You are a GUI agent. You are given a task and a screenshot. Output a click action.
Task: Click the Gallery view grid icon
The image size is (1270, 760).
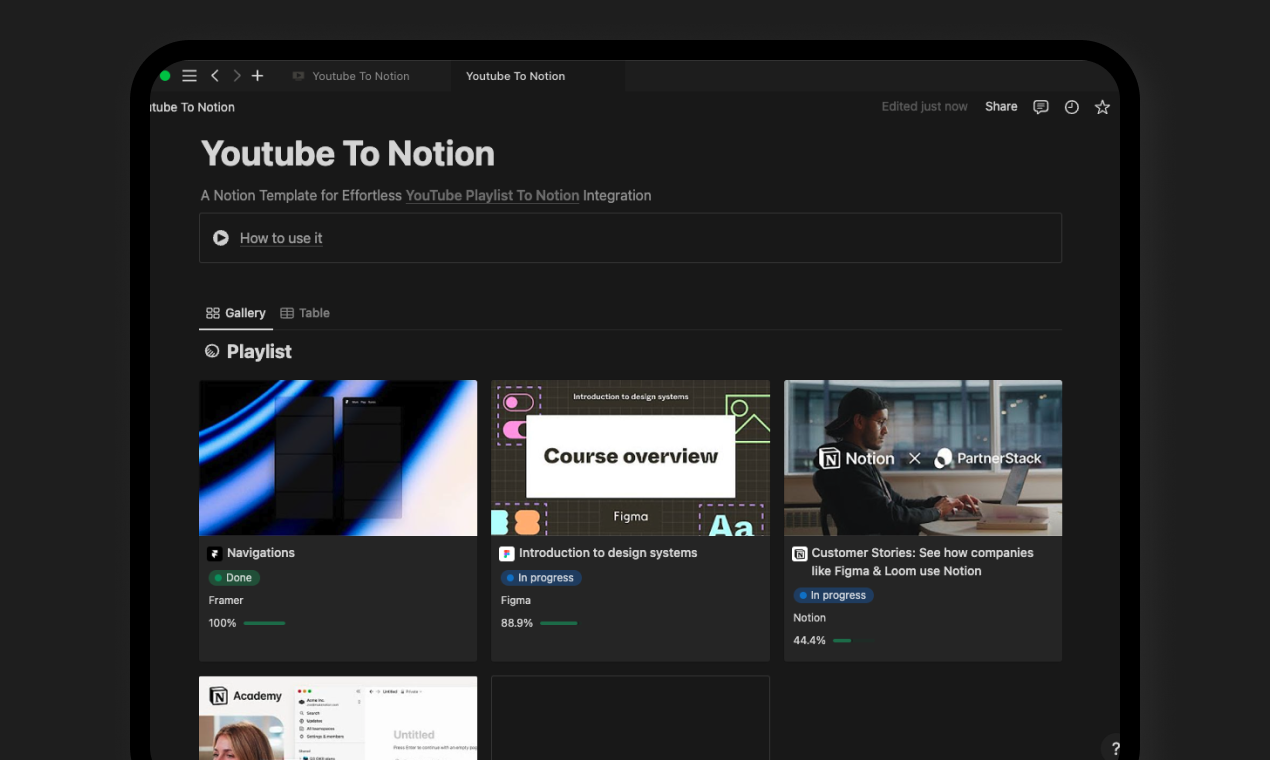pyautogui.click(x=212, y=313)
